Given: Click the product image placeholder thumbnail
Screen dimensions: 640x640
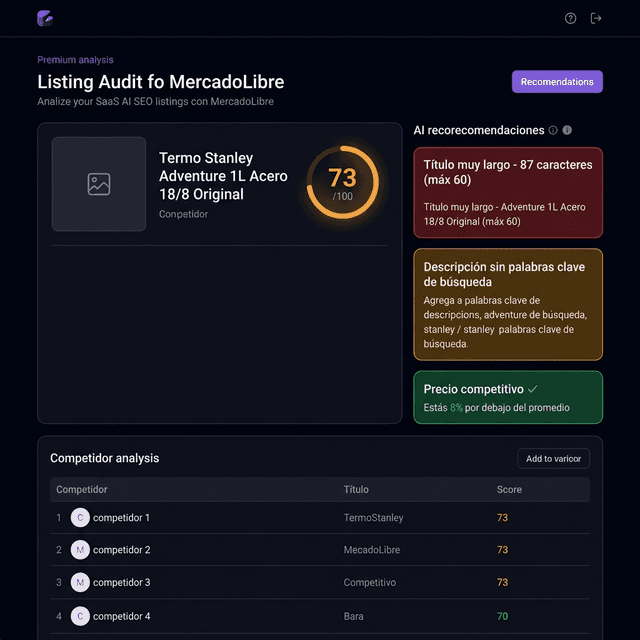Looking at the screenshot, I should (99, 184).
